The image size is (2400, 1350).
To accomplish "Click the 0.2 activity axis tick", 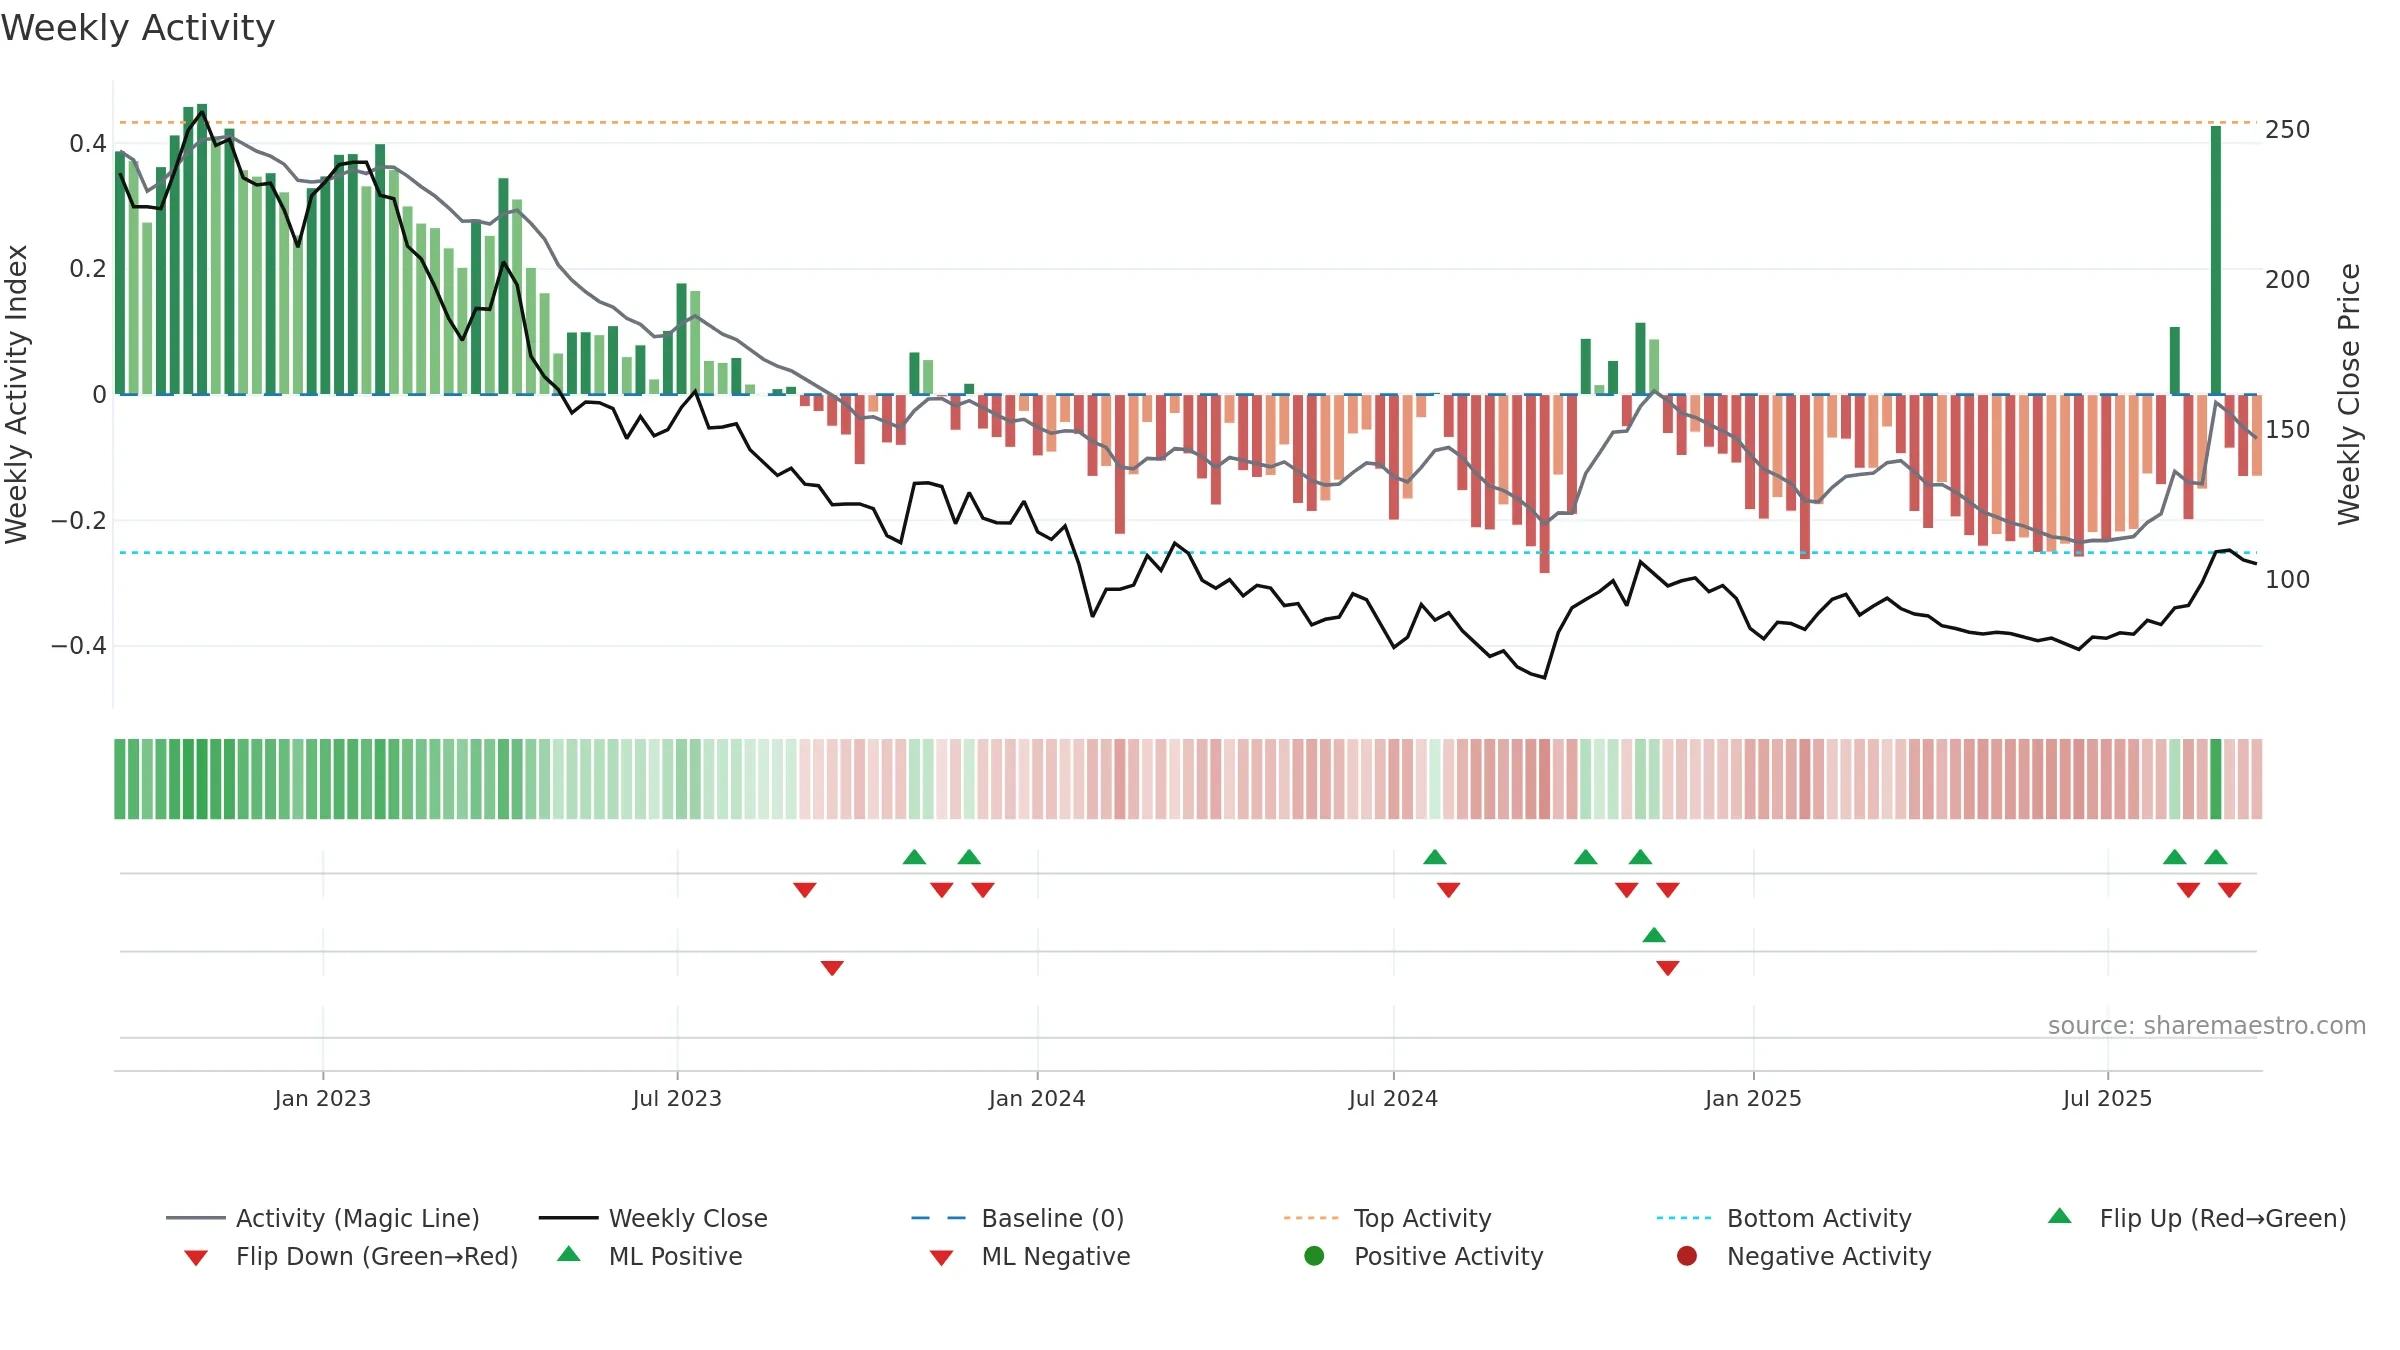I will 88,269.
